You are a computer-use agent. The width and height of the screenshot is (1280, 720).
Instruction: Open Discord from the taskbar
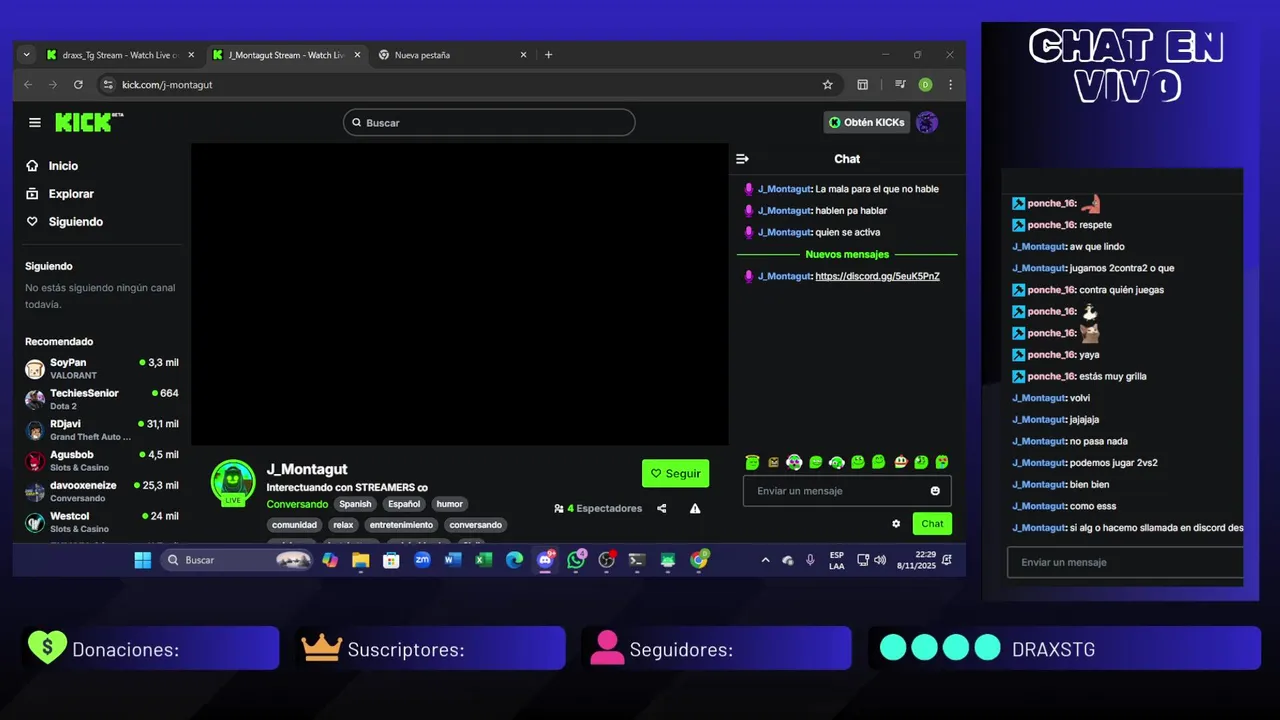click(x=545, y=560)
